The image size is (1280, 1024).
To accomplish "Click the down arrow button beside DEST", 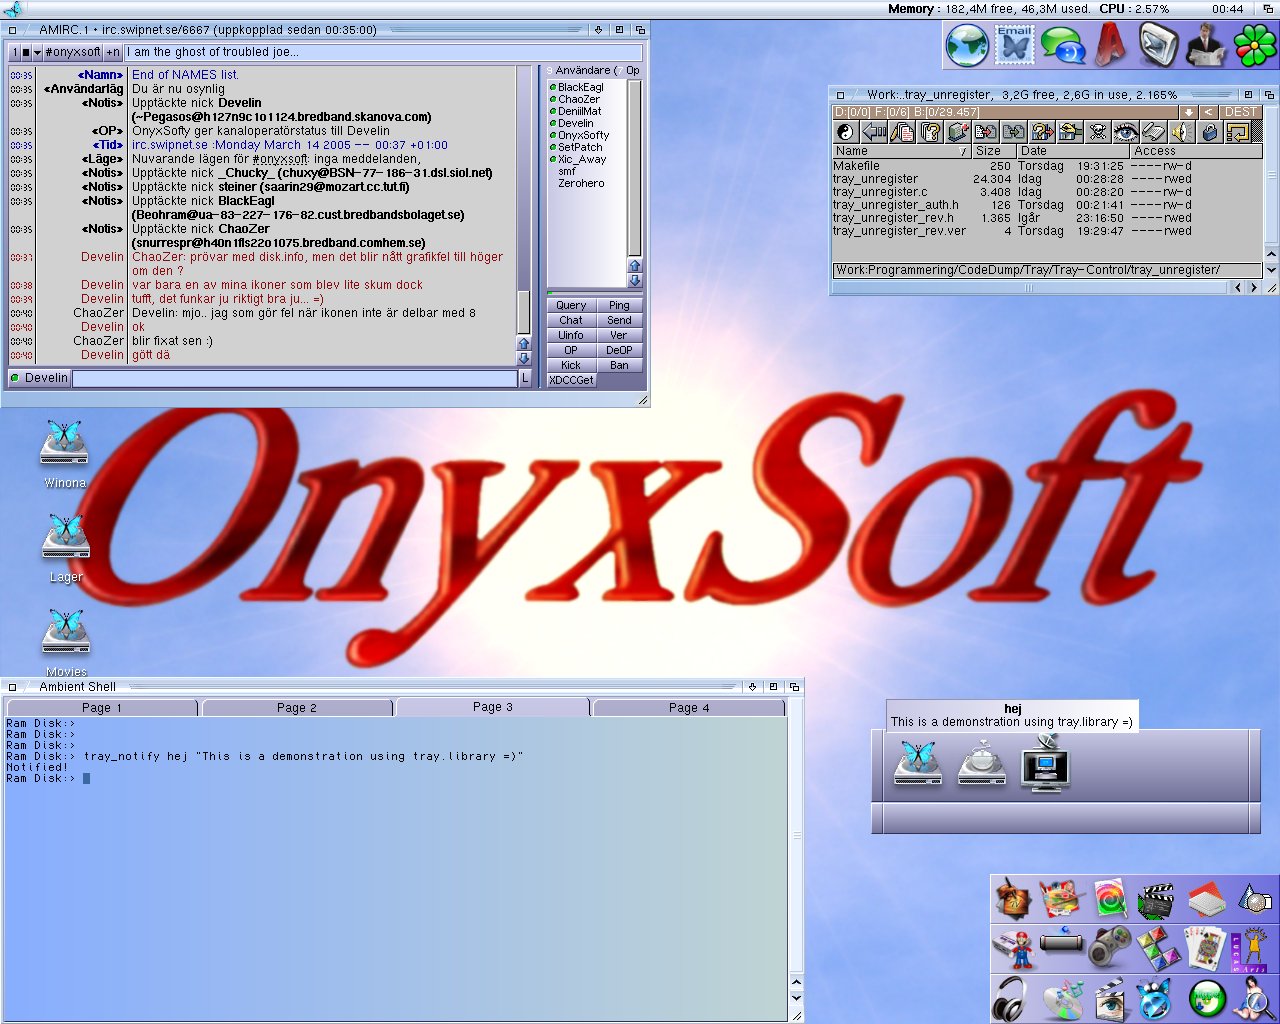I will (1188, 112).
